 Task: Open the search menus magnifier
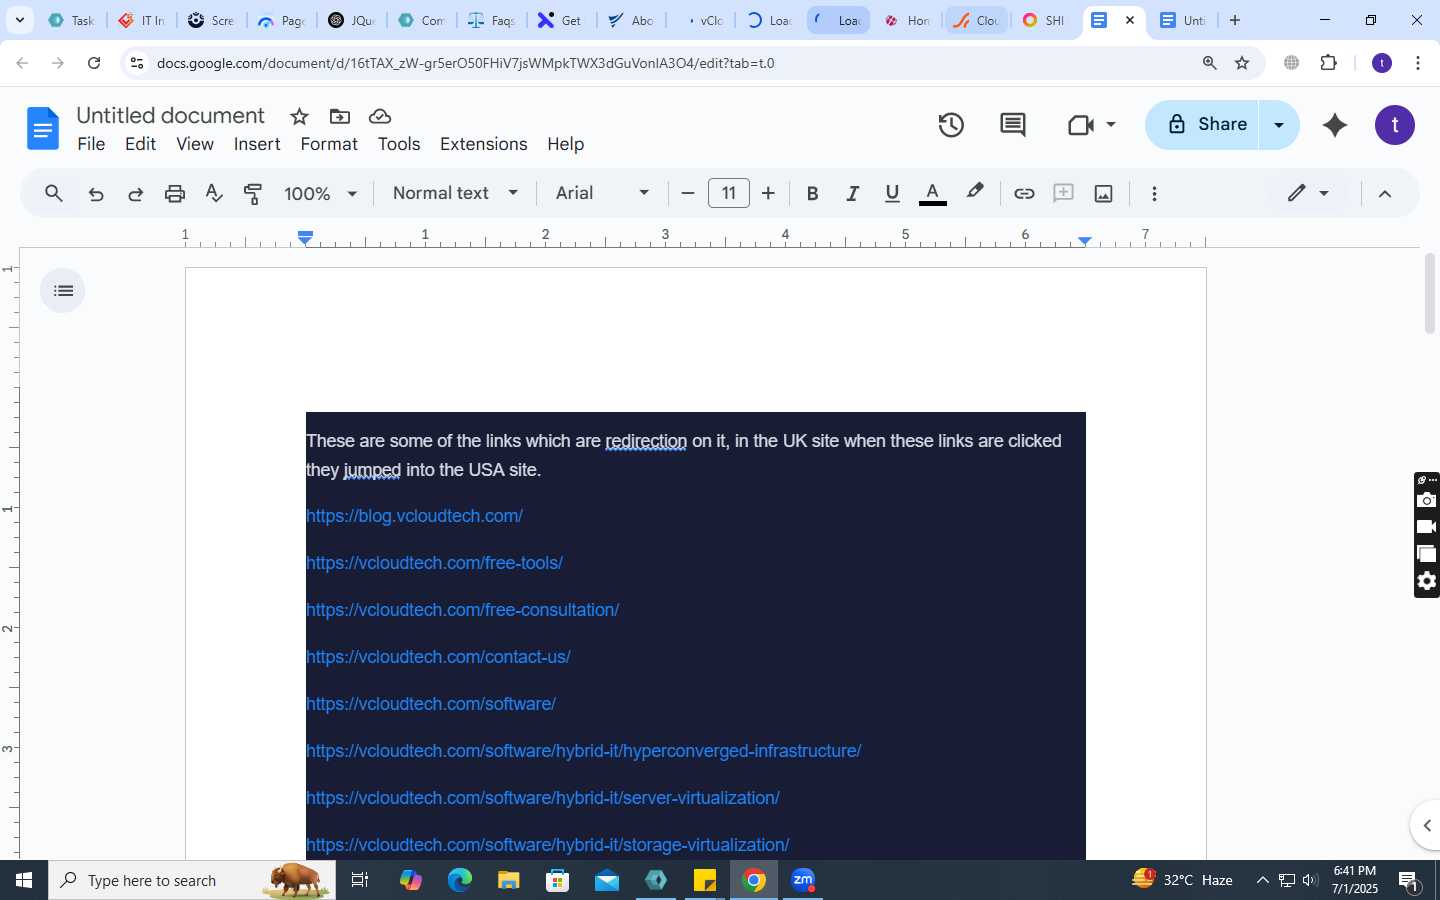pyautogui.click(x=54, y=194)
